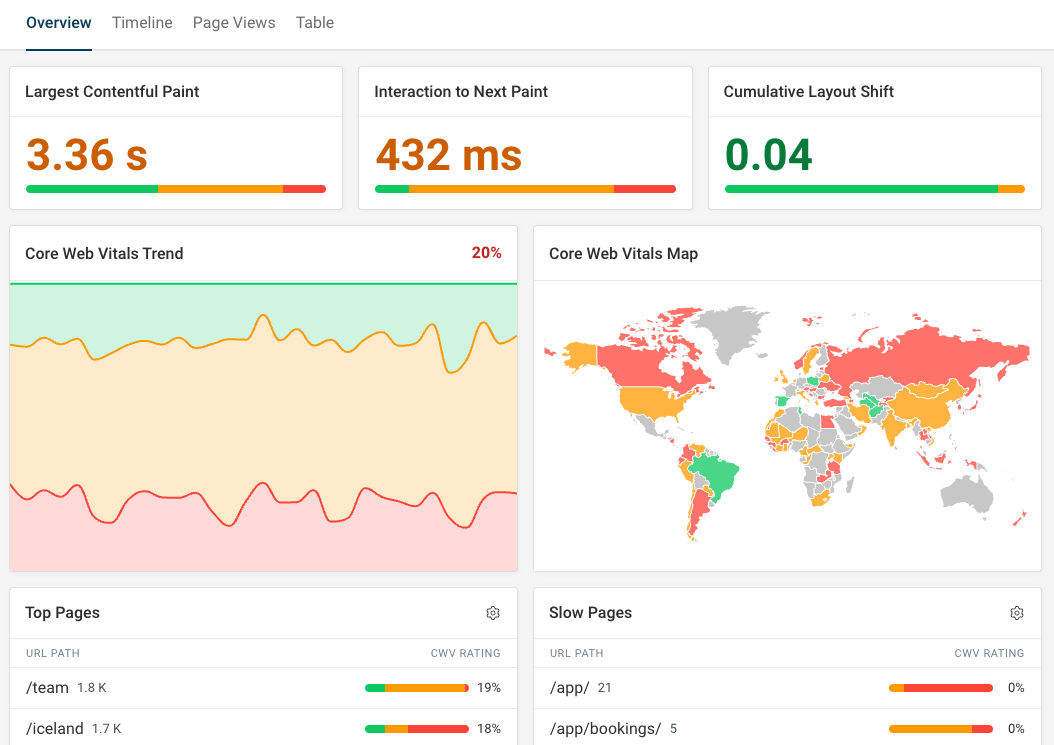Click the LCP rating progress bar
The width and height of the screenshot is (1054, 745).
click(x=176, y=188)
